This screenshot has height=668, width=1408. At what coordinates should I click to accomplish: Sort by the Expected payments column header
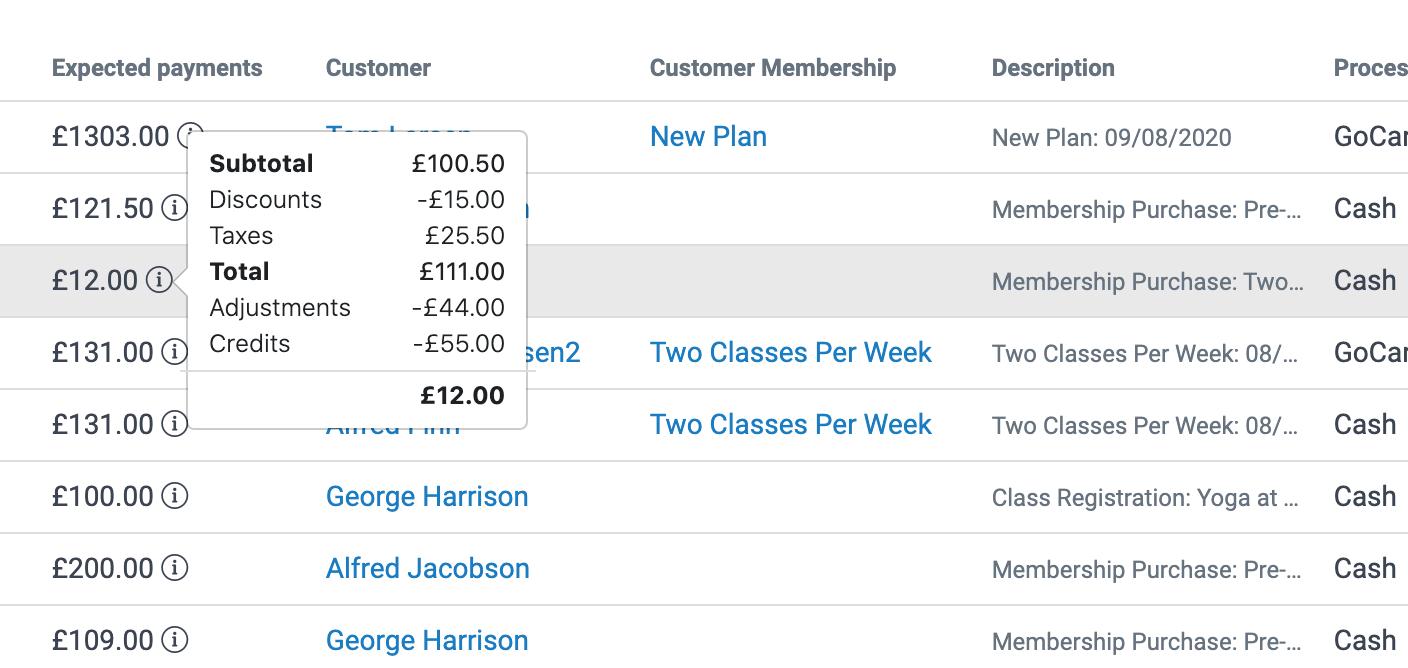(x=156, y=67)
